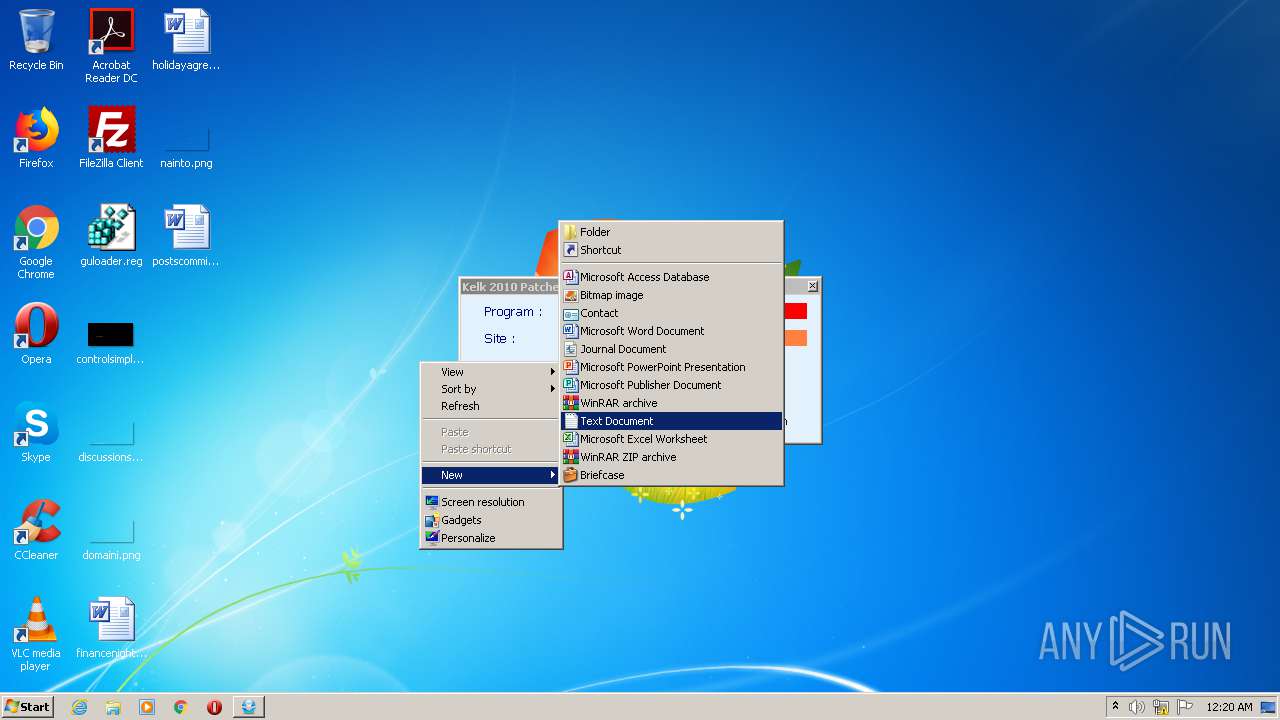This screenshot has width=1280, height=720.
Task: Create a new Contact
Action: (x=671, y=313)
